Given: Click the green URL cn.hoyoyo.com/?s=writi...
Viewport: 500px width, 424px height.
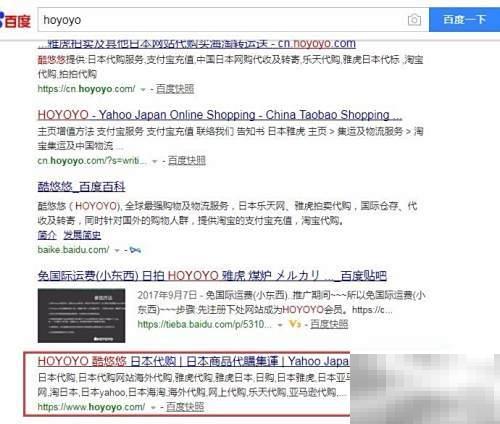Looking at the screenshot, I should coord(92,161).
